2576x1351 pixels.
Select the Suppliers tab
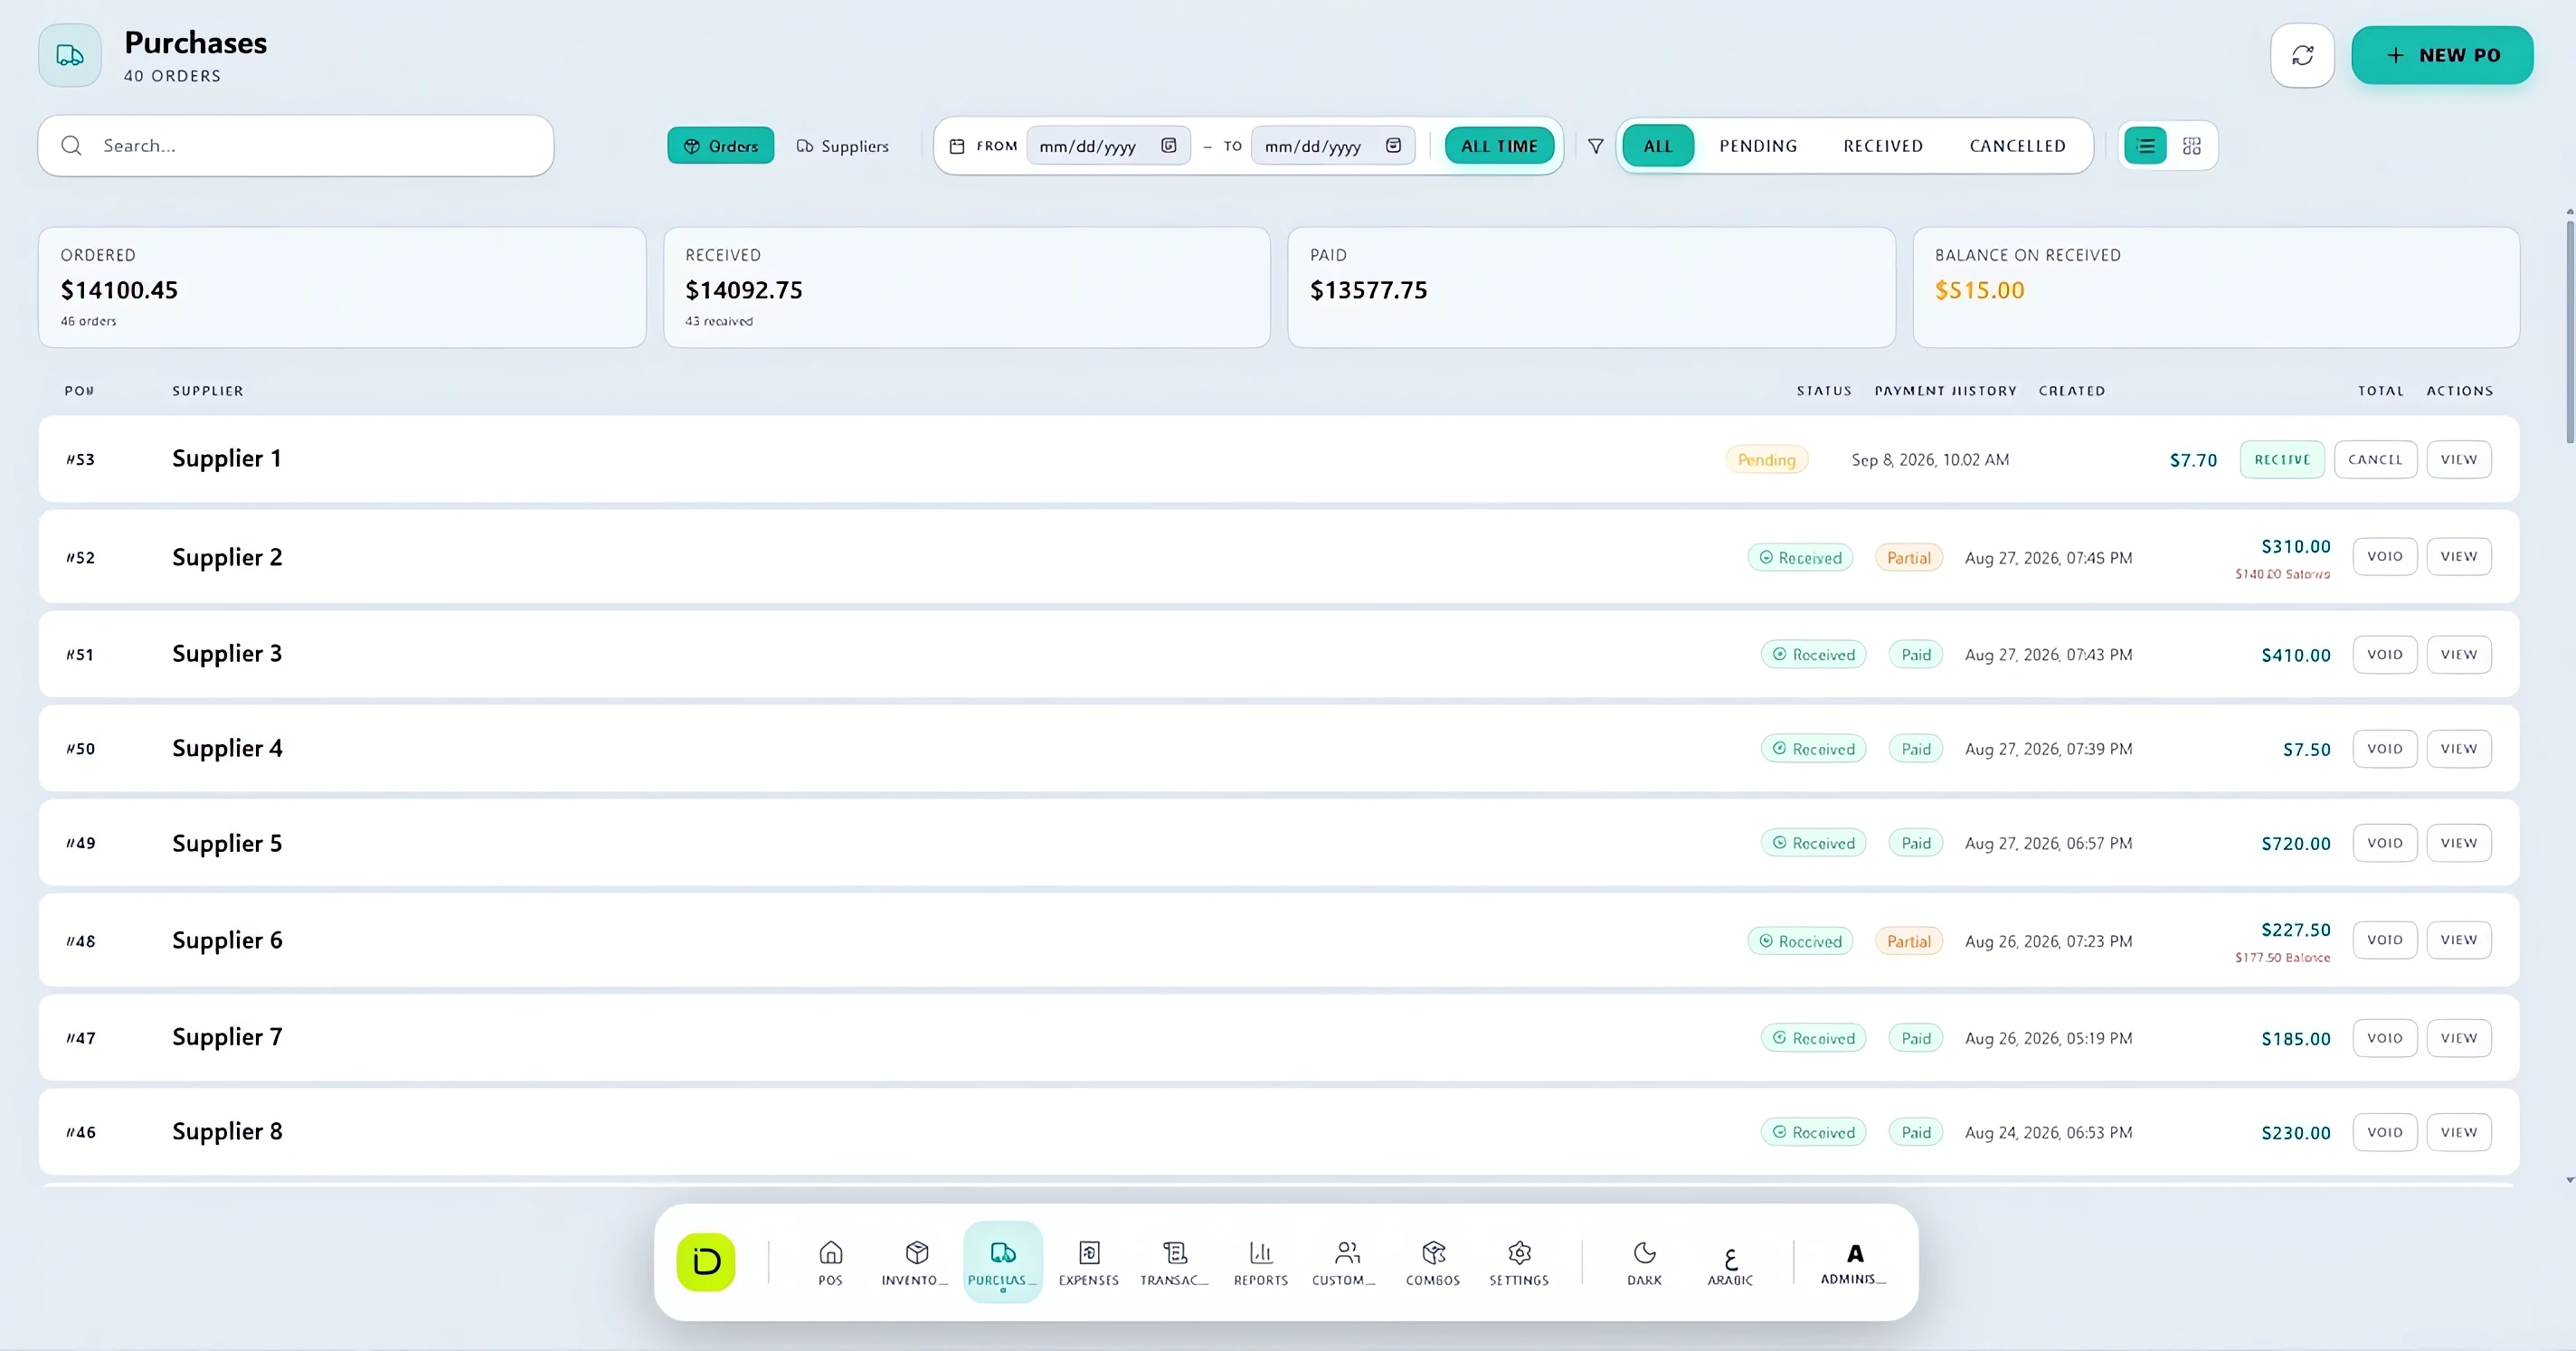click(x=842, y=146)
